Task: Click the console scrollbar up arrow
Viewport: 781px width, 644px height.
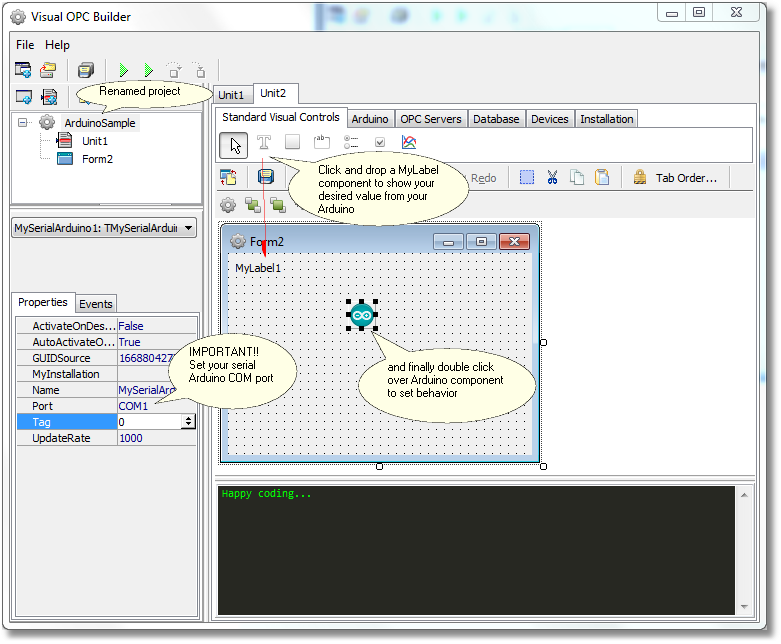Action: pos(744,495)
